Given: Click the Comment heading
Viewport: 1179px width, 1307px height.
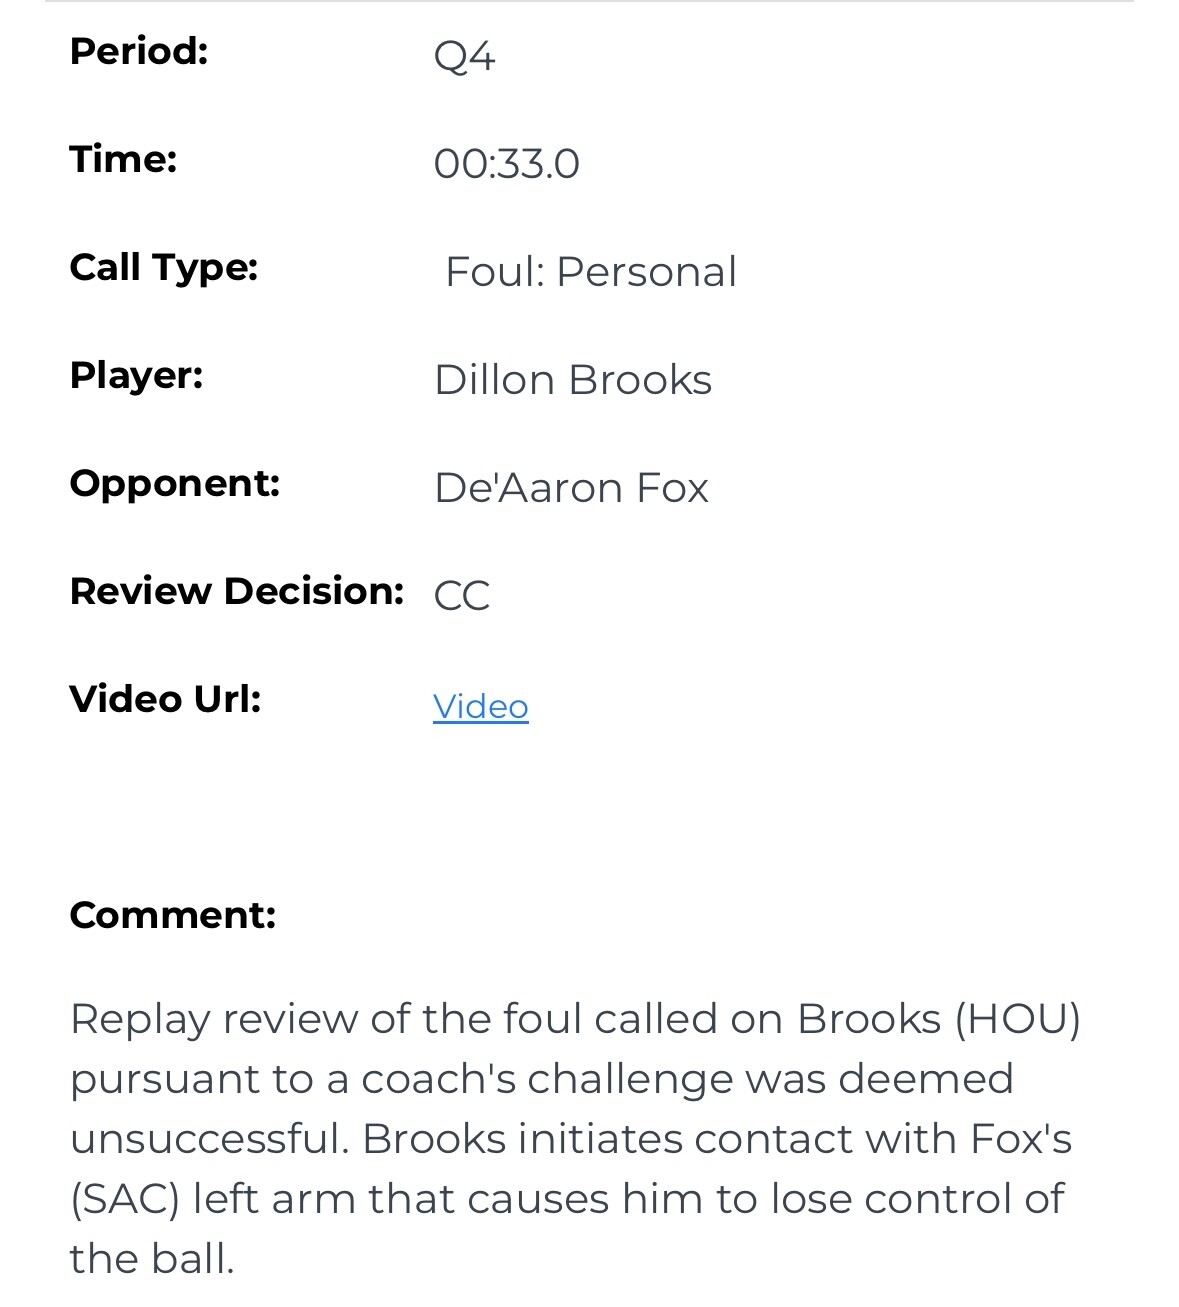Looking at the screenshot, I should [x=173, y=915].
